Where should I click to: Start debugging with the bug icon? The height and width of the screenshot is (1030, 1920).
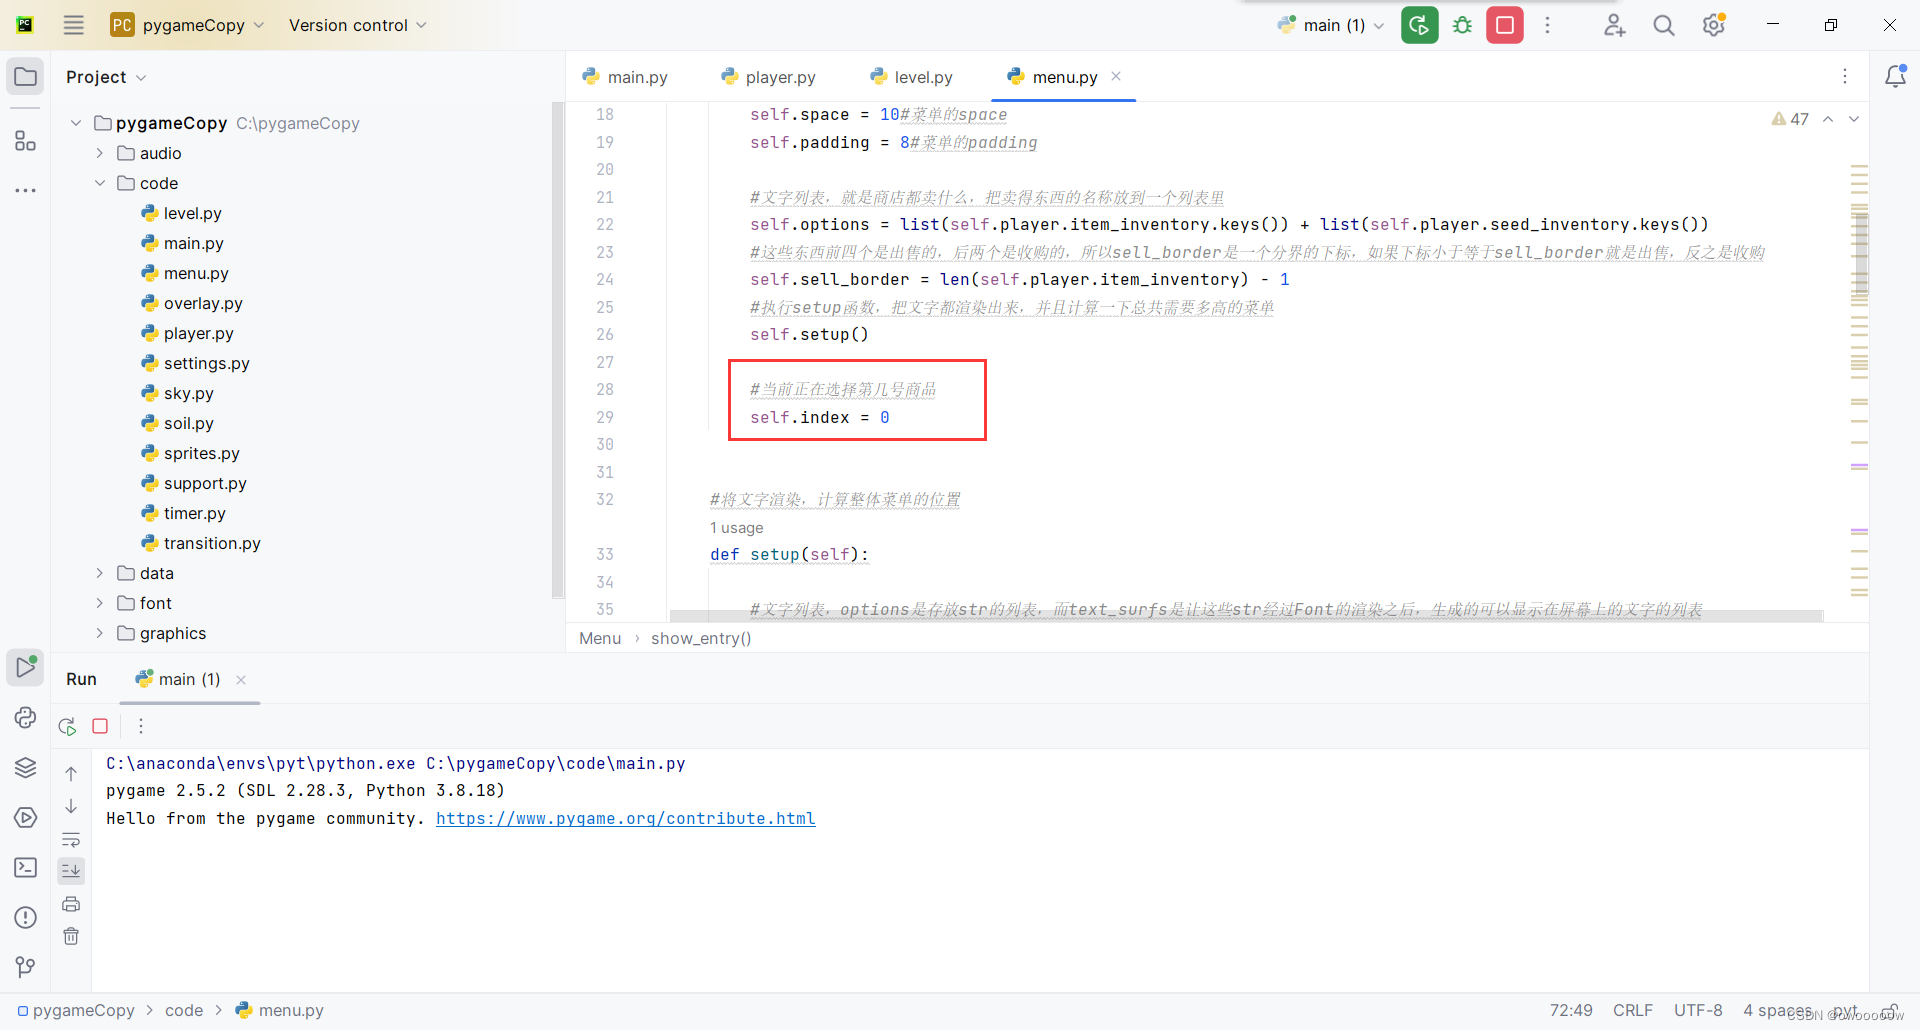[x=1463, y=25]
